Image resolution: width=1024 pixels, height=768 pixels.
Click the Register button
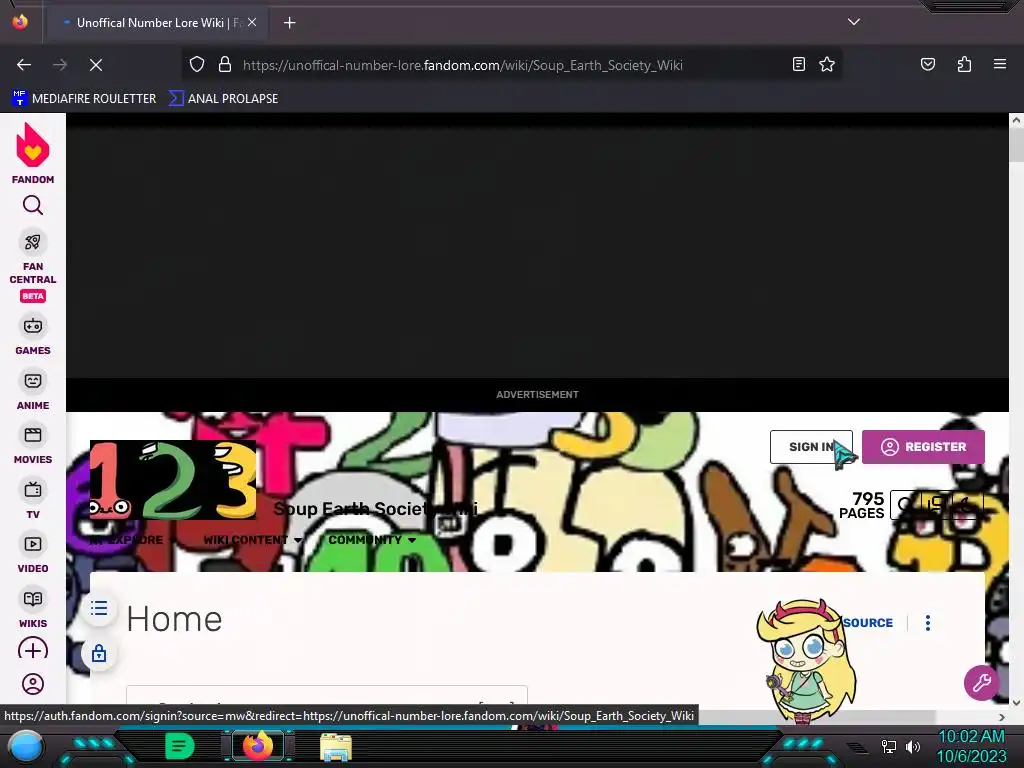tap(923, 447)
